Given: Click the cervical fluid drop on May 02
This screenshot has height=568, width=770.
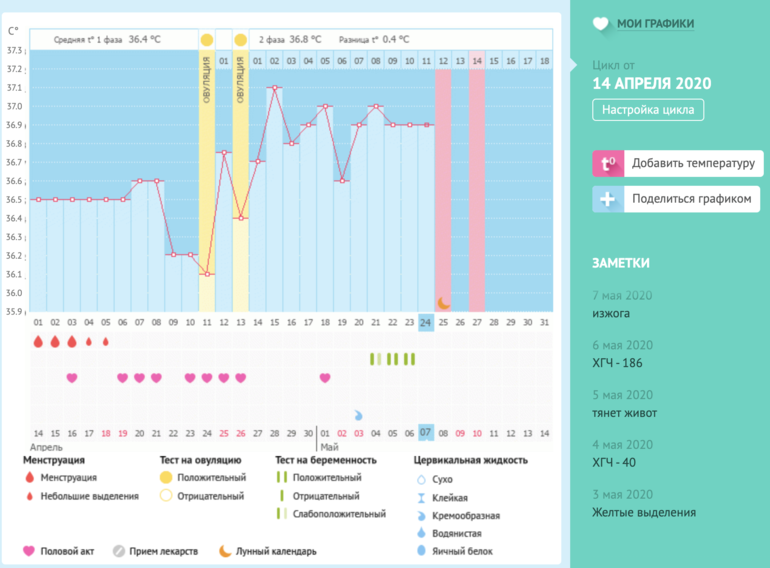Looking at the screenshot, I should 358,414.
